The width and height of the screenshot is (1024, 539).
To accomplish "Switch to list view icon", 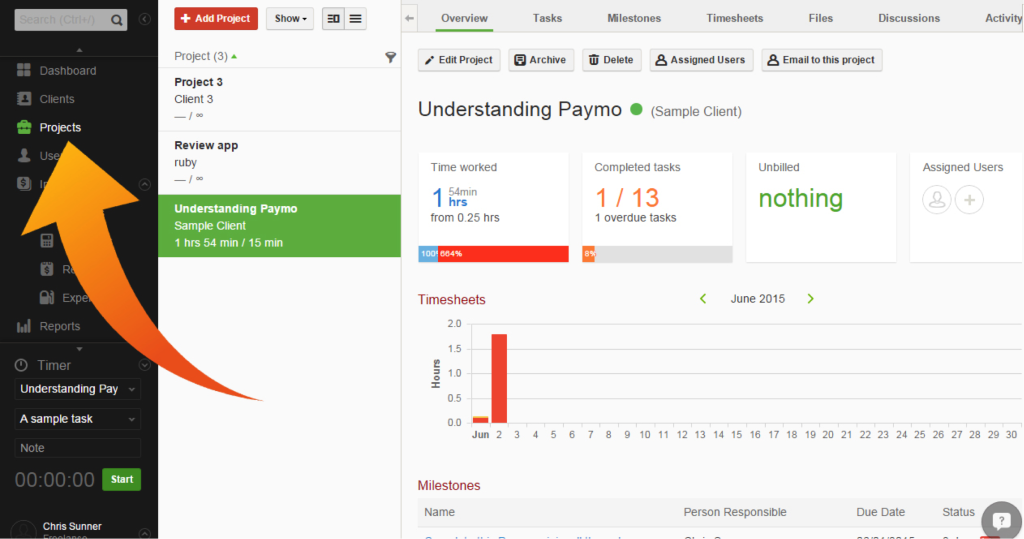I will click(355, 19).
